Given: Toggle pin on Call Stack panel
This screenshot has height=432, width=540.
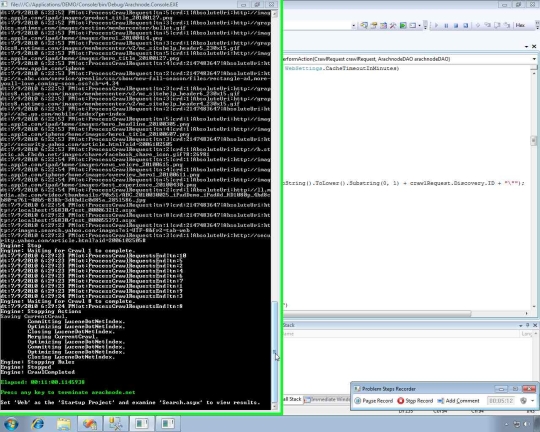Looking at the screenshot, I should (x=527, y=325).
